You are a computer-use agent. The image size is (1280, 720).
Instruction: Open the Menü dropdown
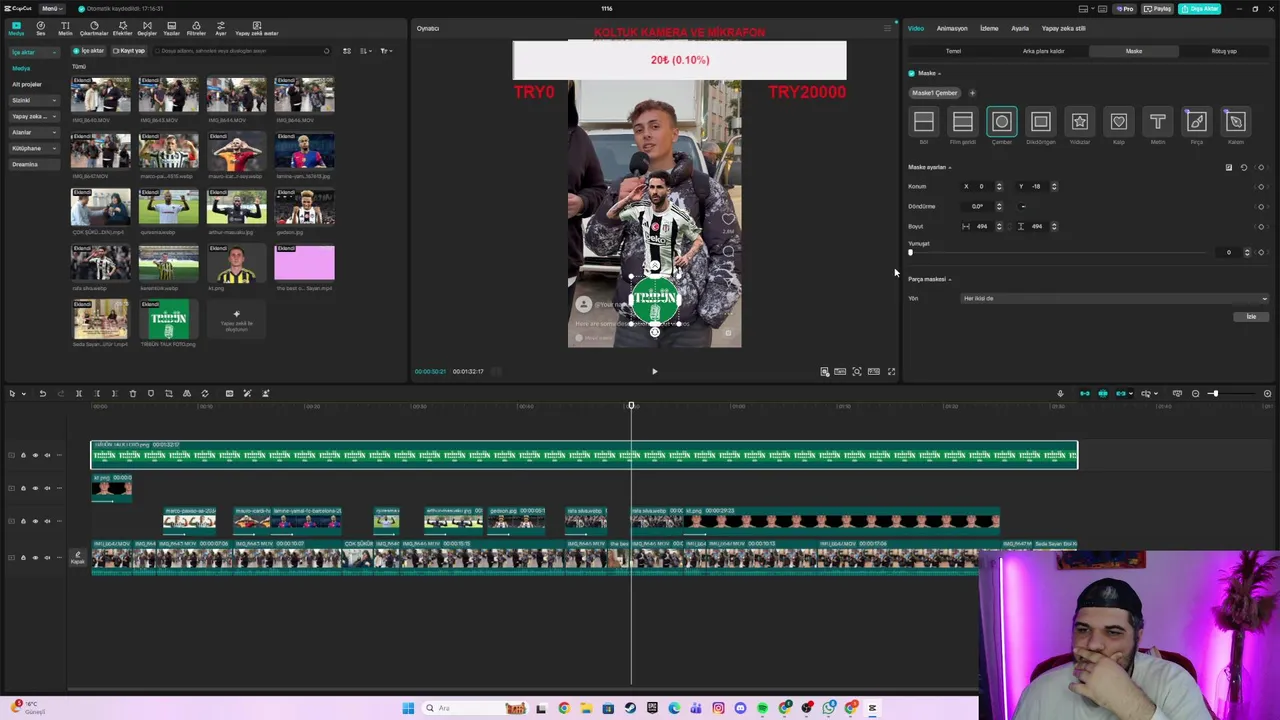click(50, 9)
